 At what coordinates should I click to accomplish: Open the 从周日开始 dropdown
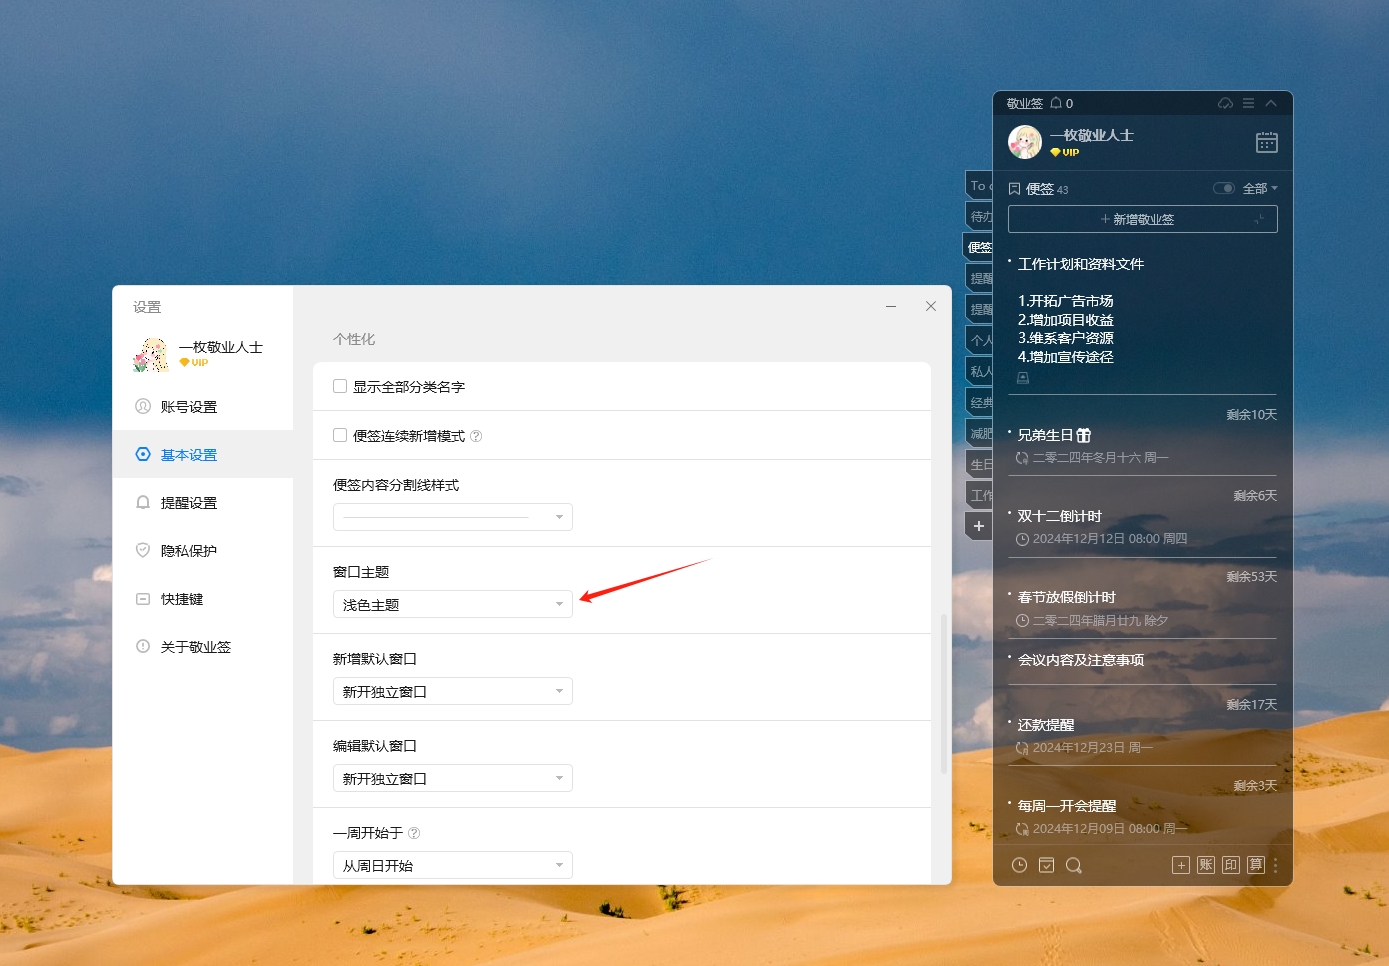(x=452, y=865)
